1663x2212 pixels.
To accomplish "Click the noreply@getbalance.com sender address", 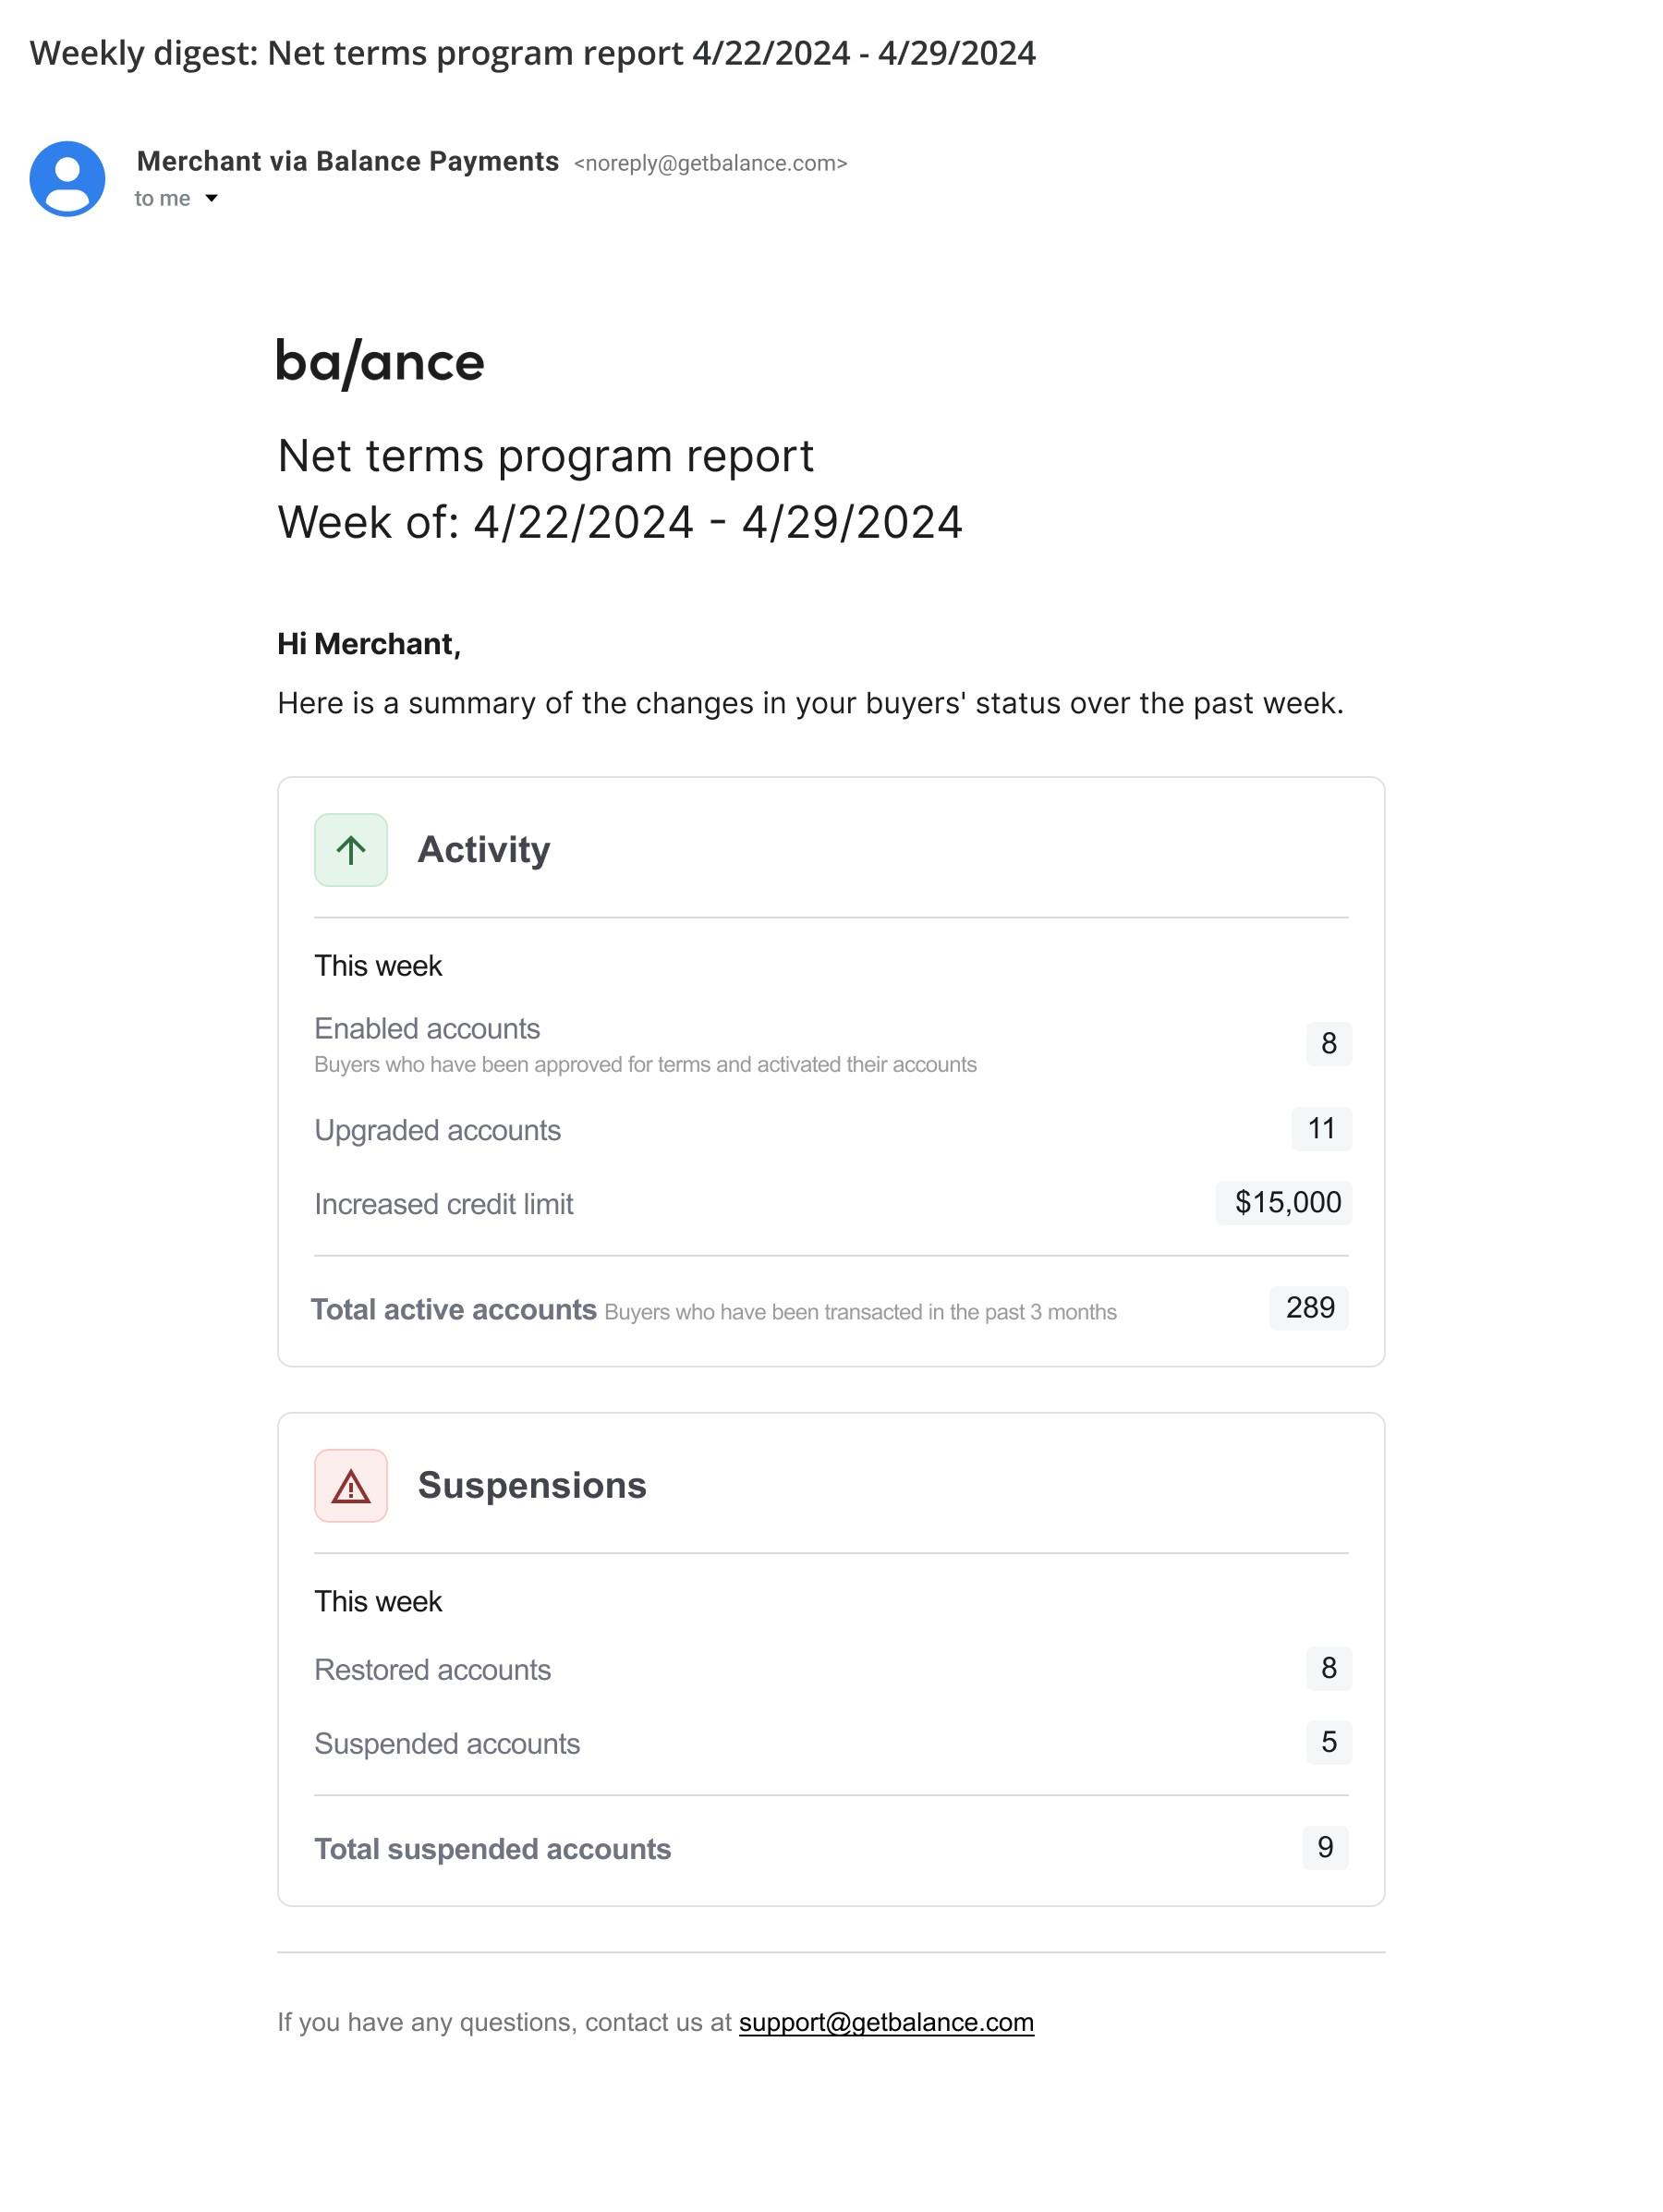I will pos(711,164).
